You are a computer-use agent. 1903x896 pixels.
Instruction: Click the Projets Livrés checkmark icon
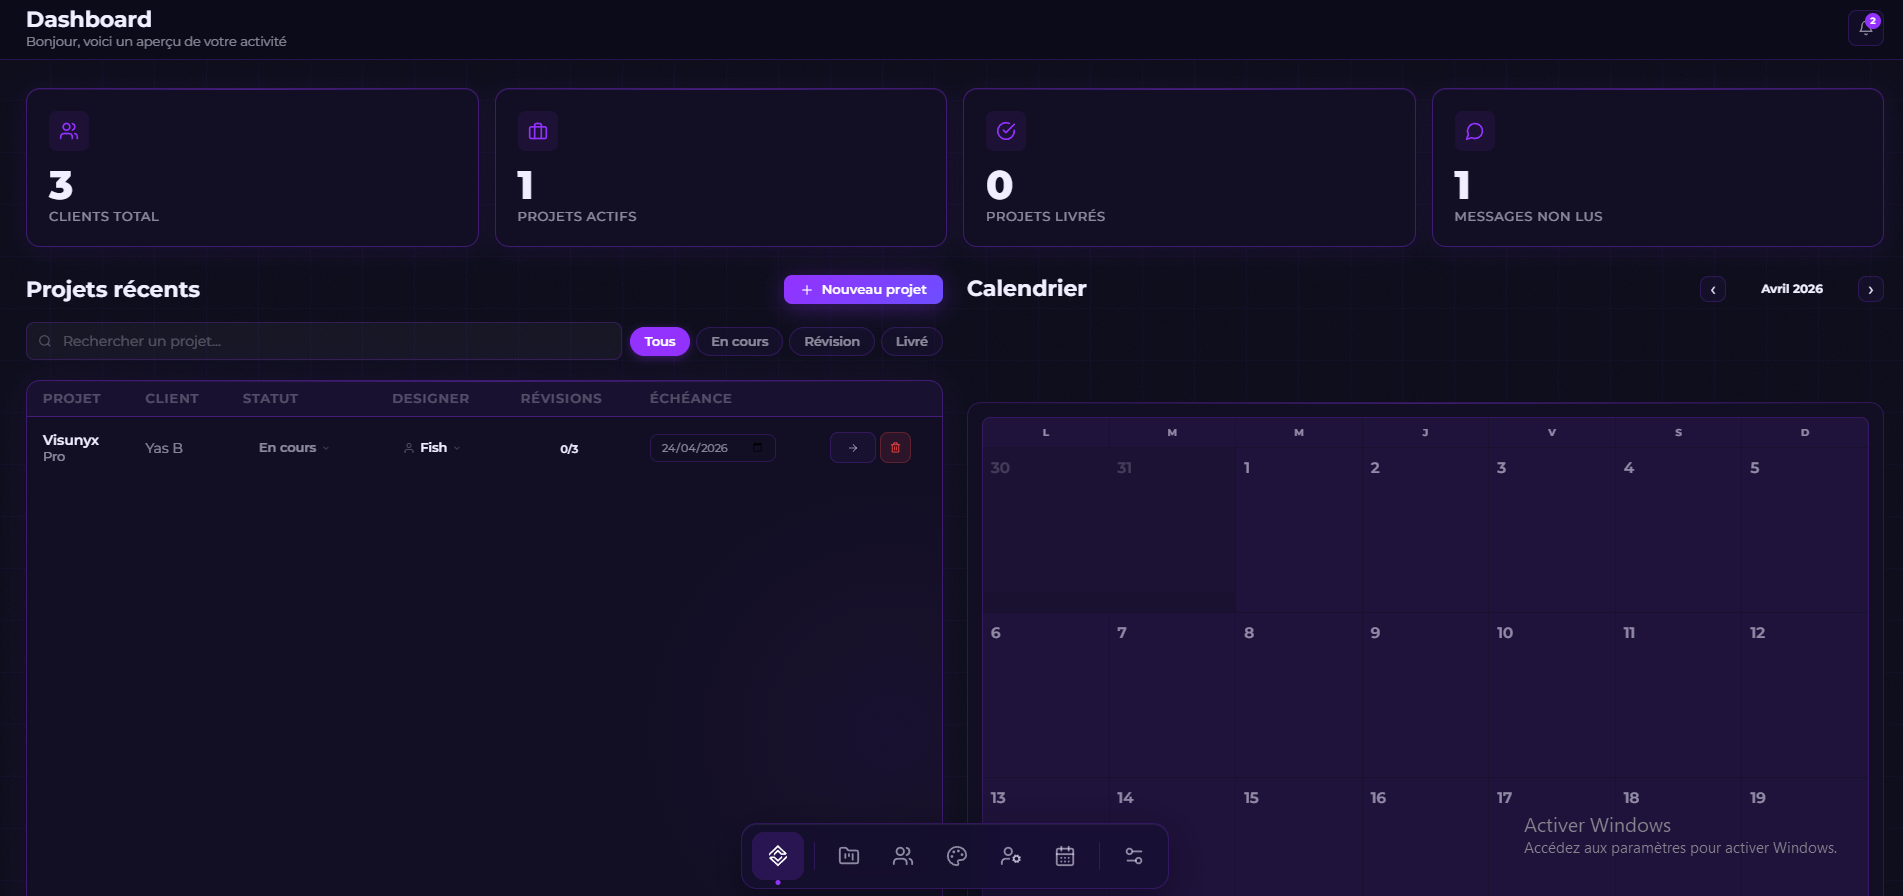[x=1006, y=131]
